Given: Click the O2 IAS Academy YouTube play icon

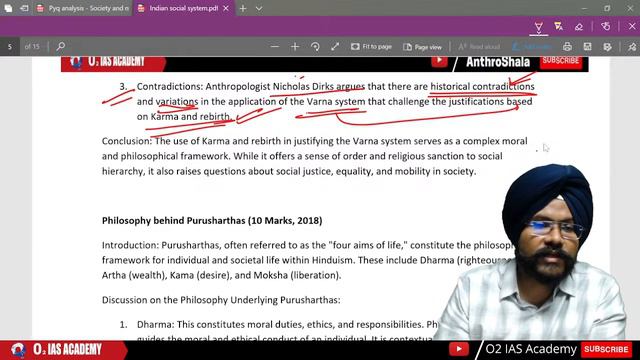Looking at the screenshot, I should click(x=458, y=349).
